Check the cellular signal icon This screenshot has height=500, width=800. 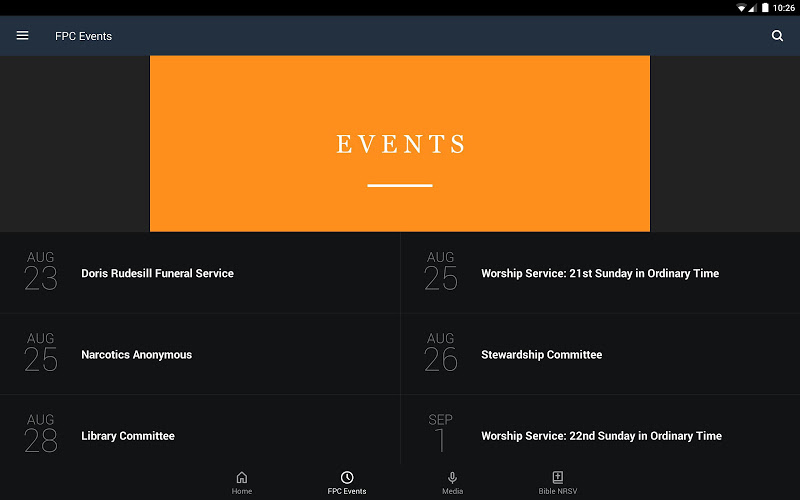click(753, 8)
